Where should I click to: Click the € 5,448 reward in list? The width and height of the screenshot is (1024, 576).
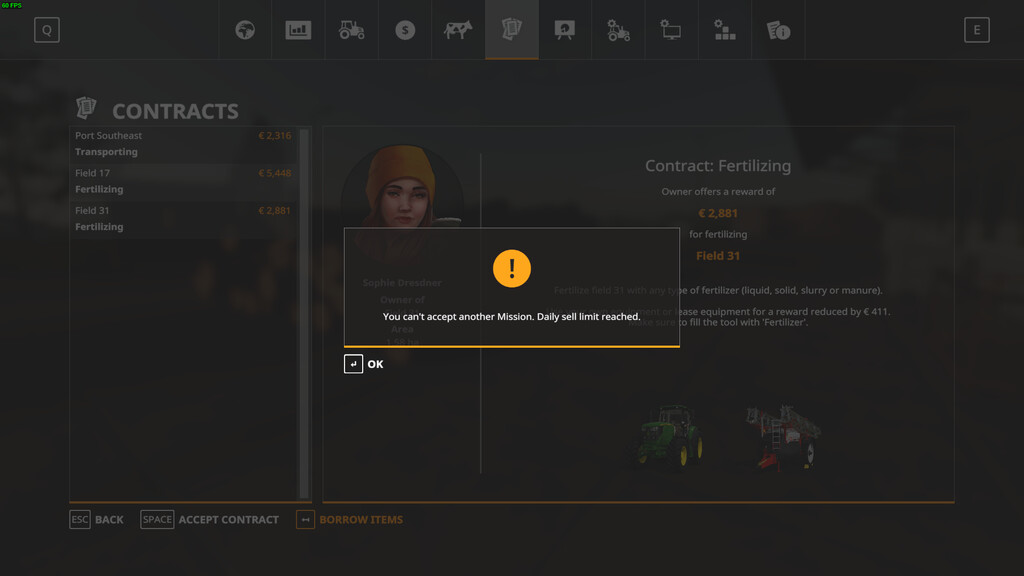(274, 173)
